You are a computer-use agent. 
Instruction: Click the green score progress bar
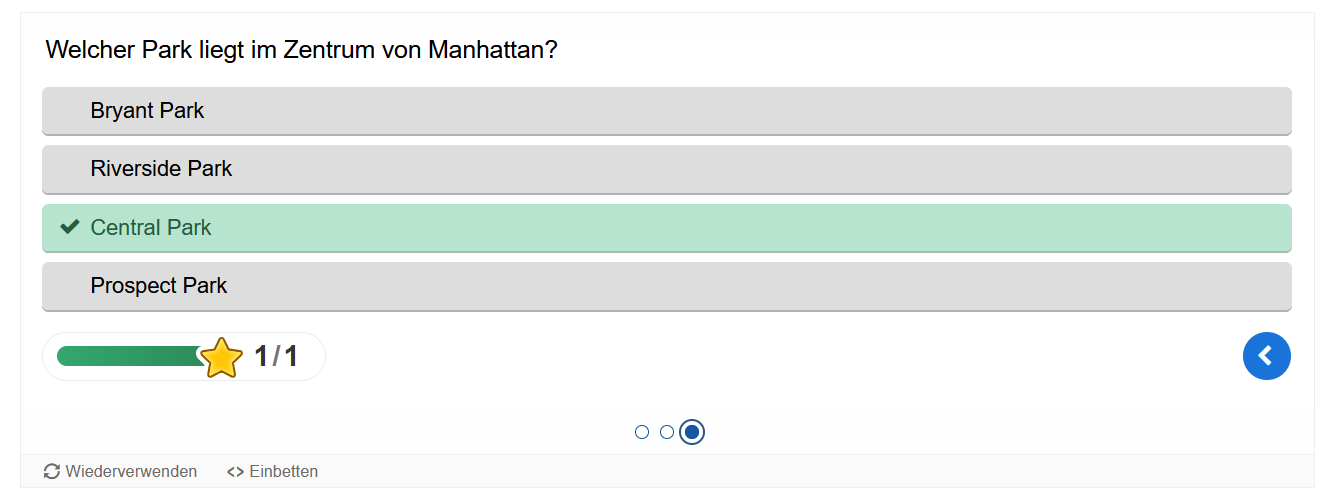coord(127,356)
